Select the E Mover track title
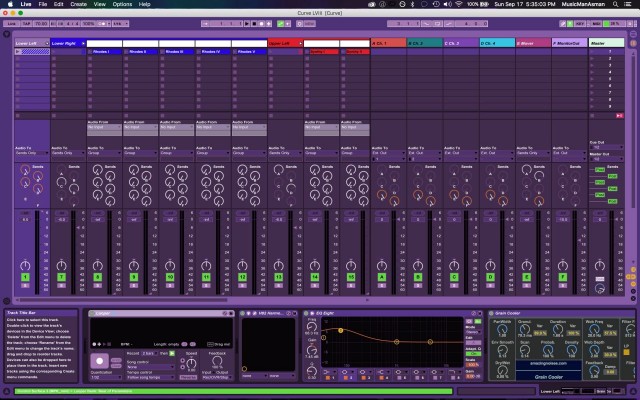640x400 pixels. [x=529, y=44]
